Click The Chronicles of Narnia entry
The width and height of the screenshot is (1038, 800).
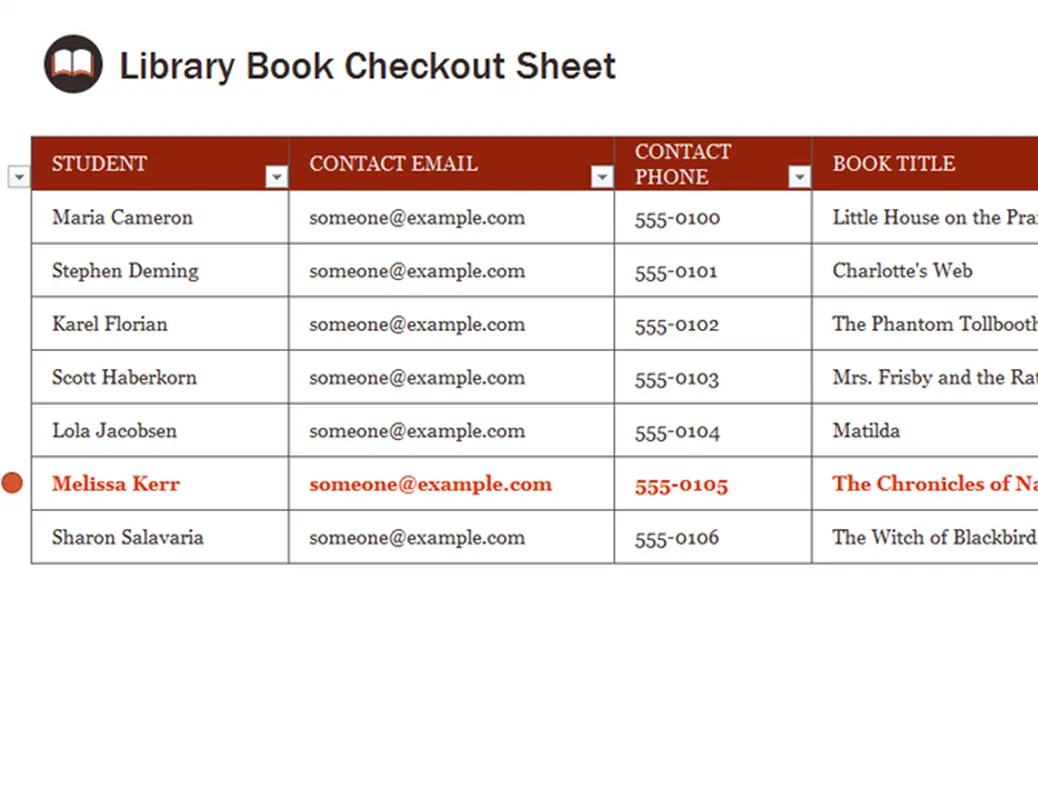click(x=928, y=483)
